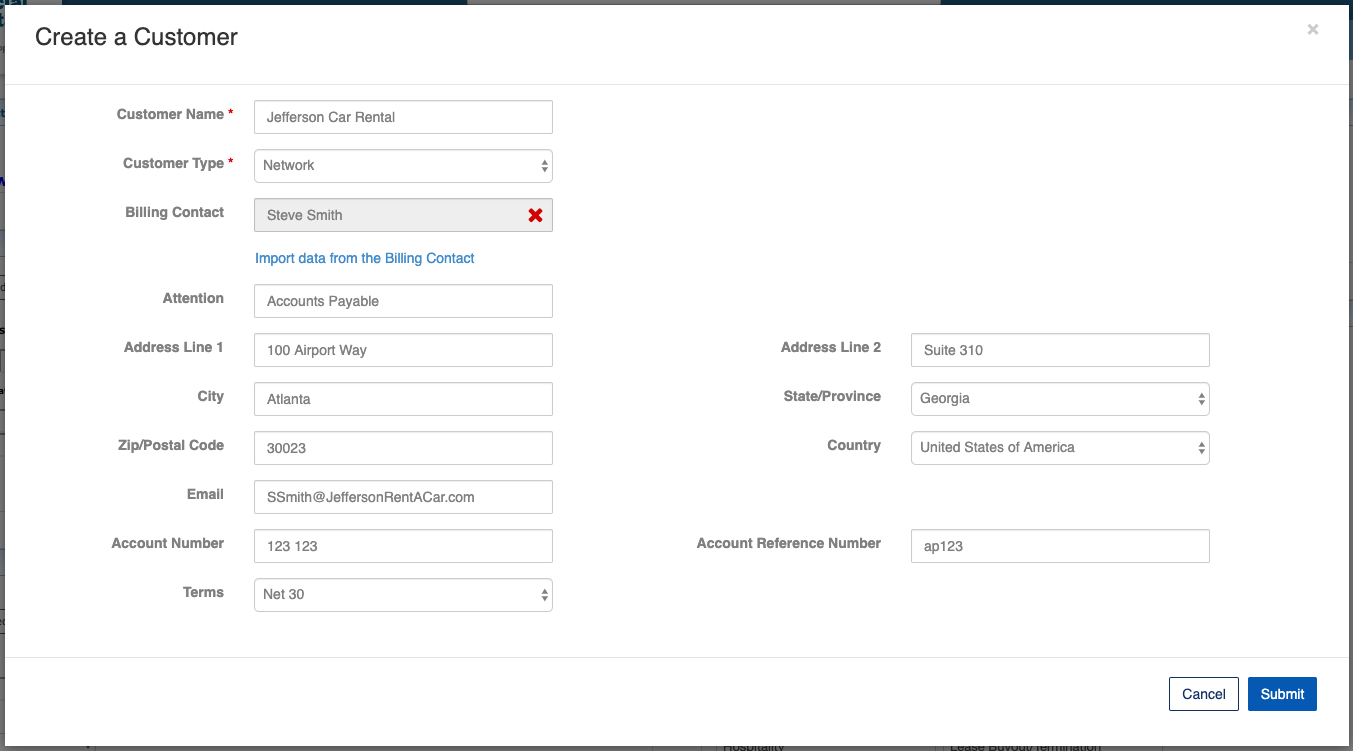Remove Steve Smith billing contact with red X

(535, 215)
